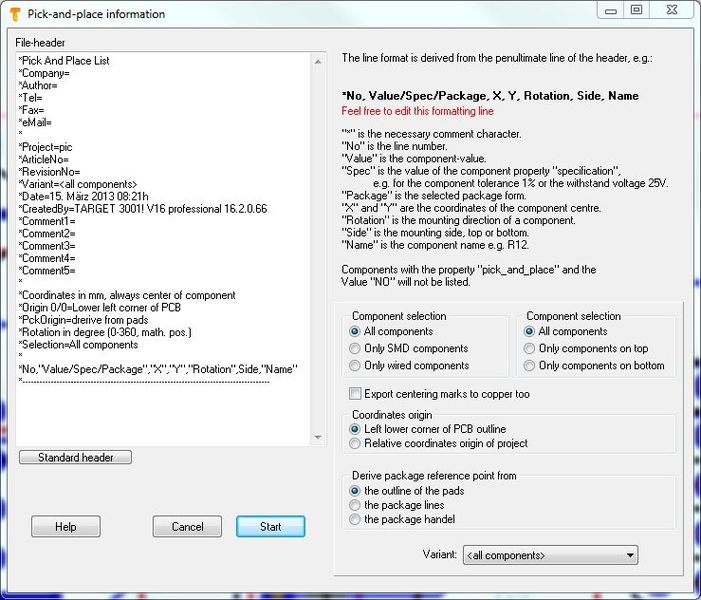701x600 pixels.
Task: Derive reference point from package lines
Action: (x=356, y=505)
